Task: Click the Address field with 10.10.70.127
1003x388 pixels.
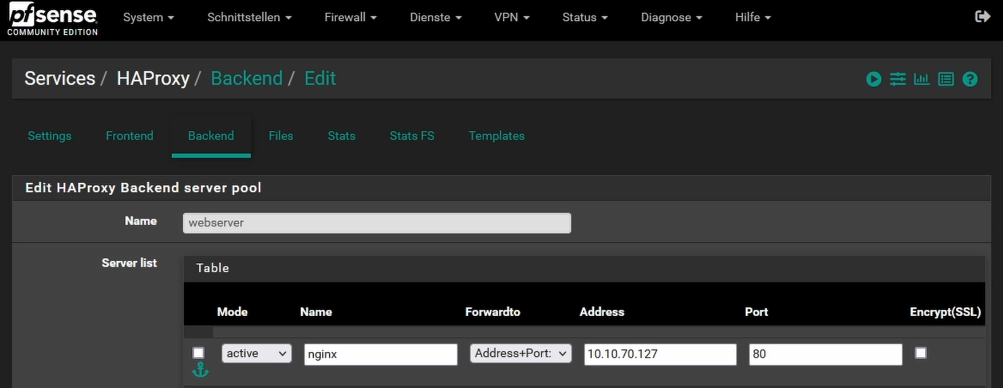Action: 660,354
